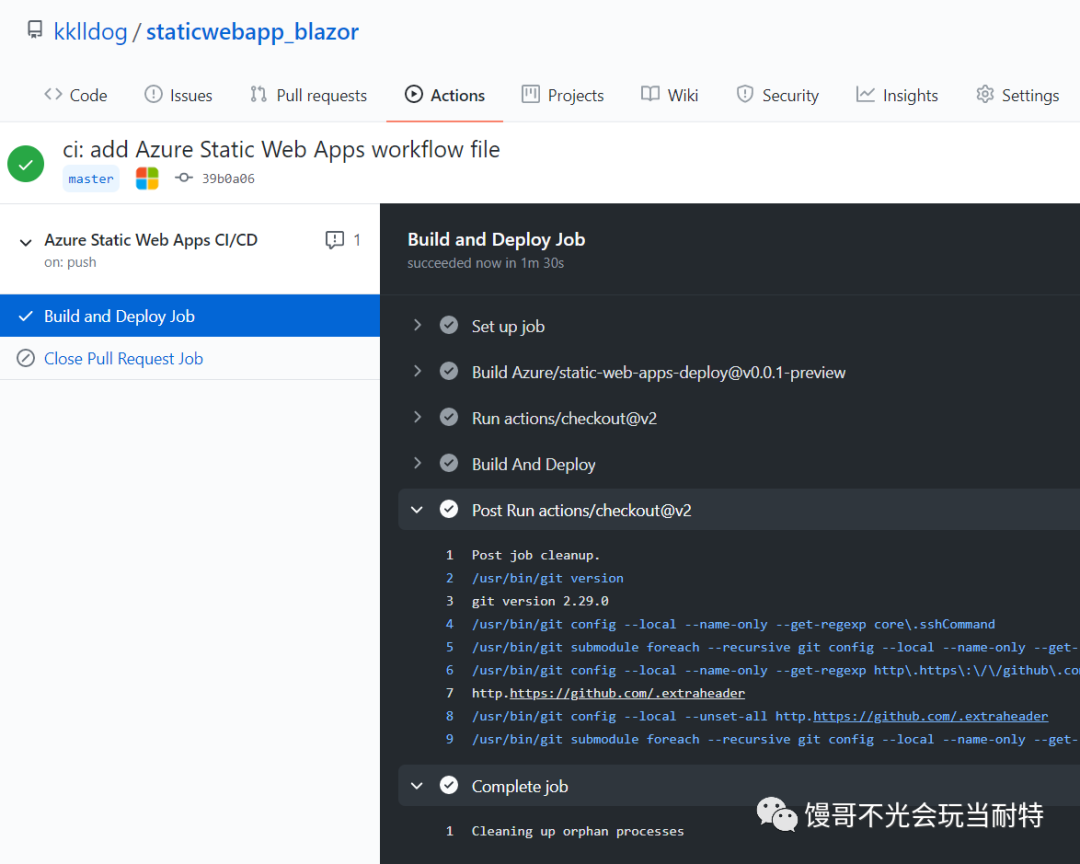Screen dimensions: 1080x864
Task: Click the green success check icon
Action: pyautogui.click(x=25, y=164)
